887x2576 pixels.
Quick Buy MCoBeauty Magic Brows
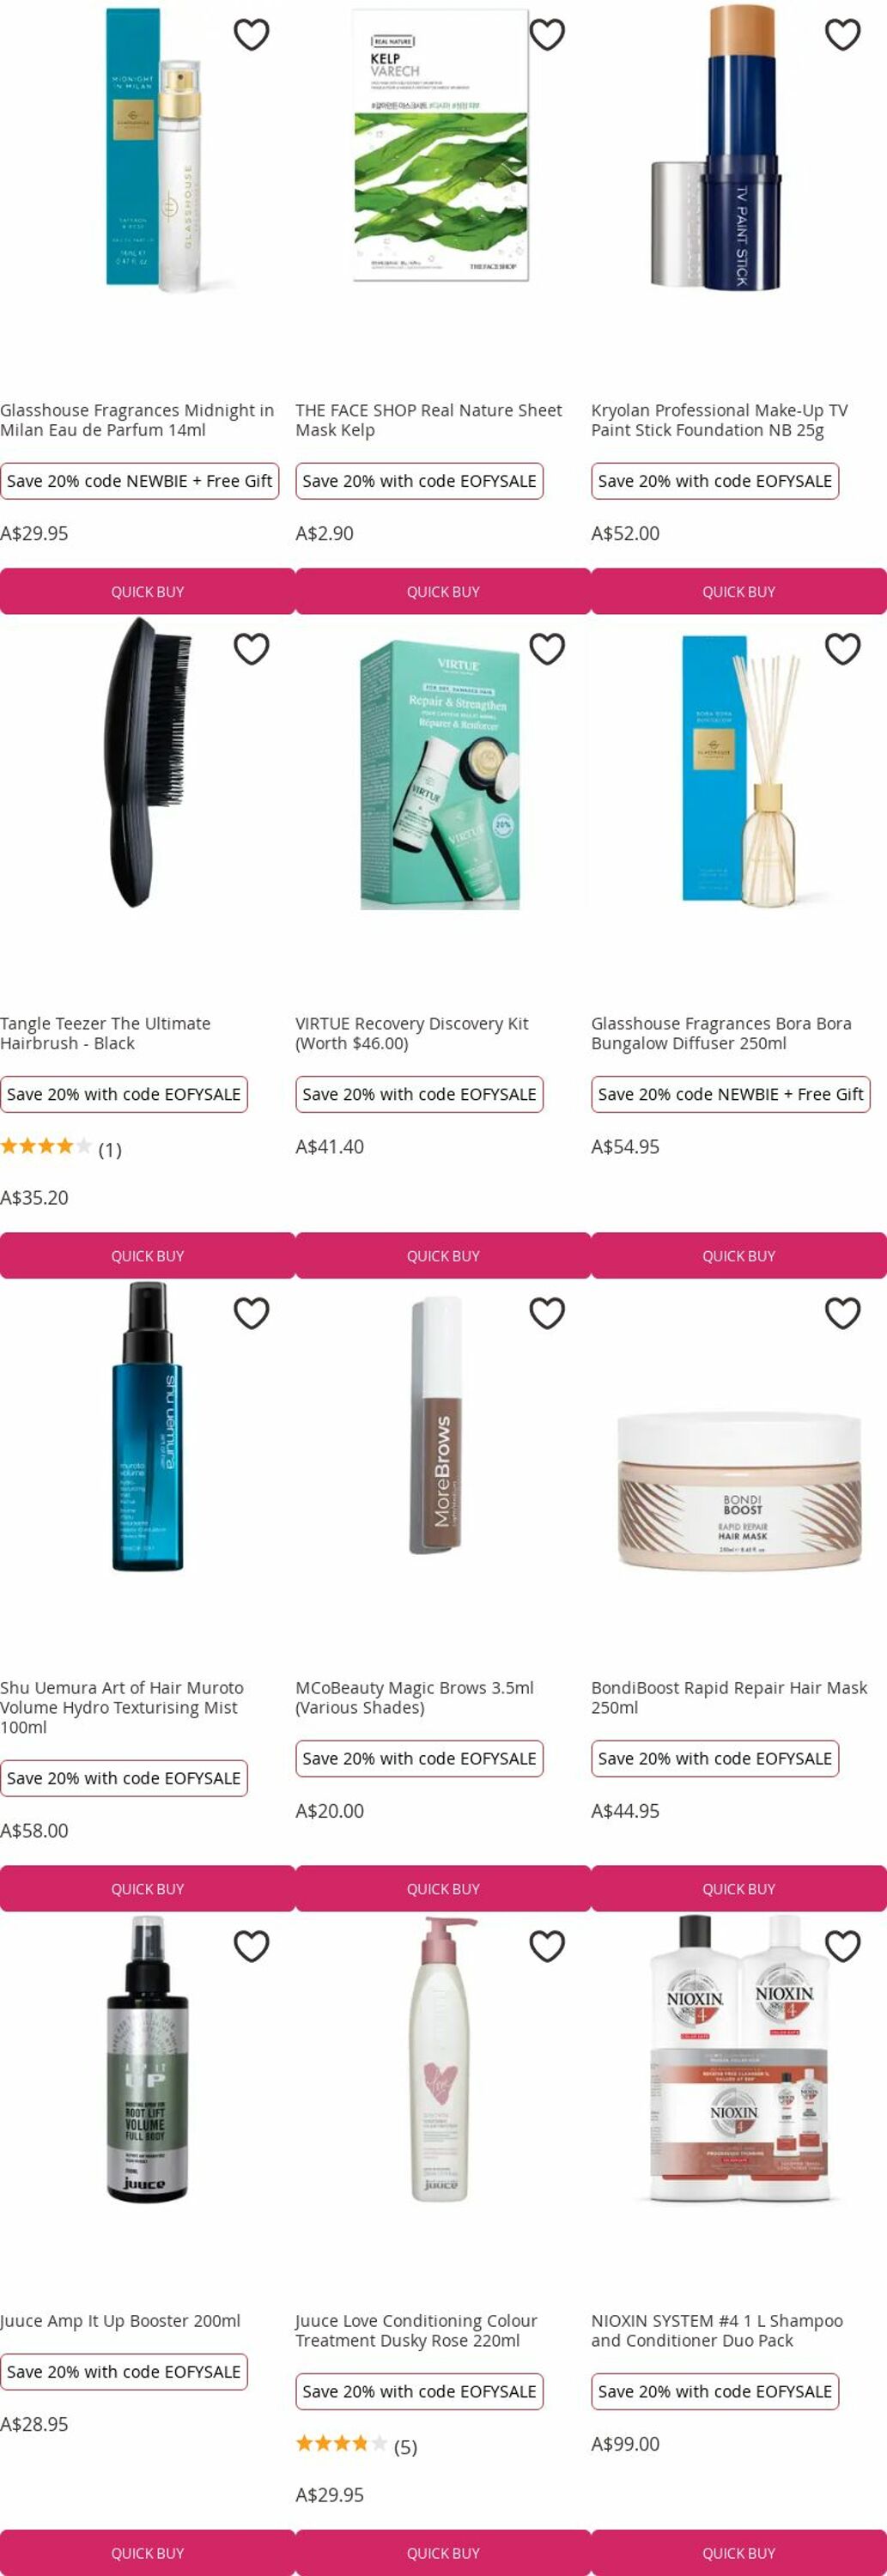(443, 1888)
